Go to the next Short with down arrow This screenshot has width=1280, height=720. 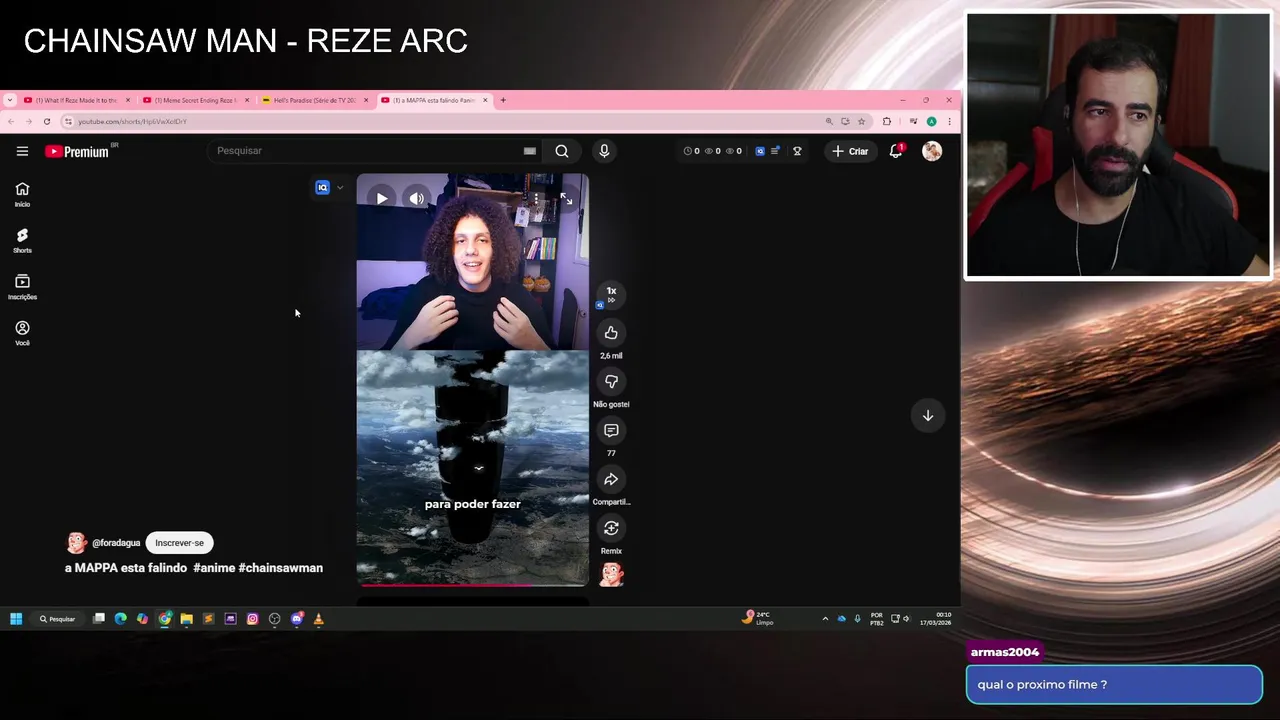pyautogui.click(x=928, y=415)
